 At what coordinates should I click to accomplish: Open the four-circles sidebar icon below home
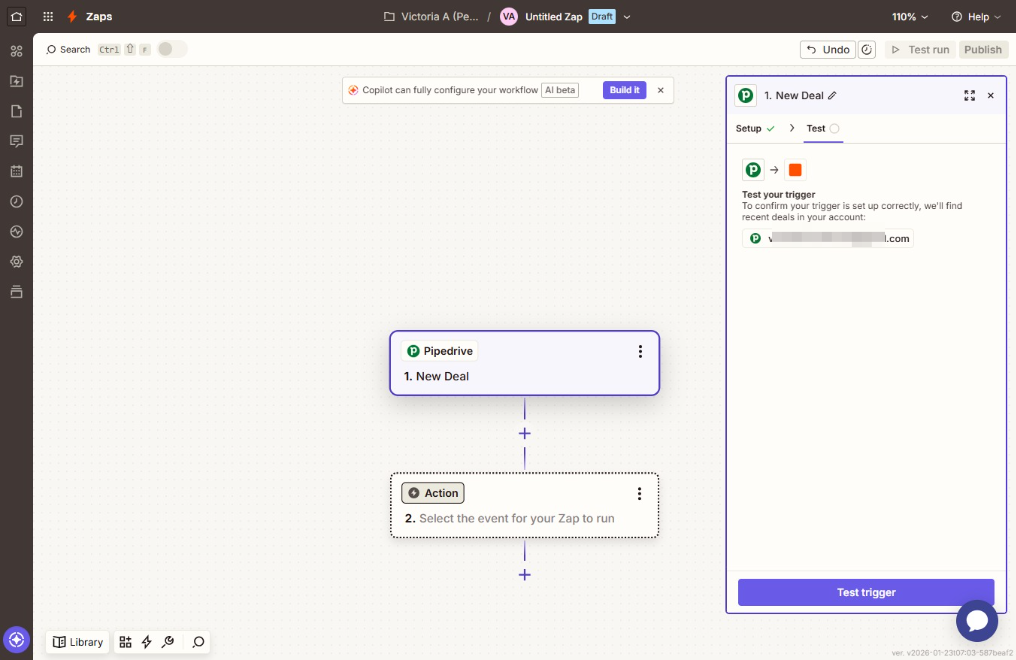[x=16, y=51]
